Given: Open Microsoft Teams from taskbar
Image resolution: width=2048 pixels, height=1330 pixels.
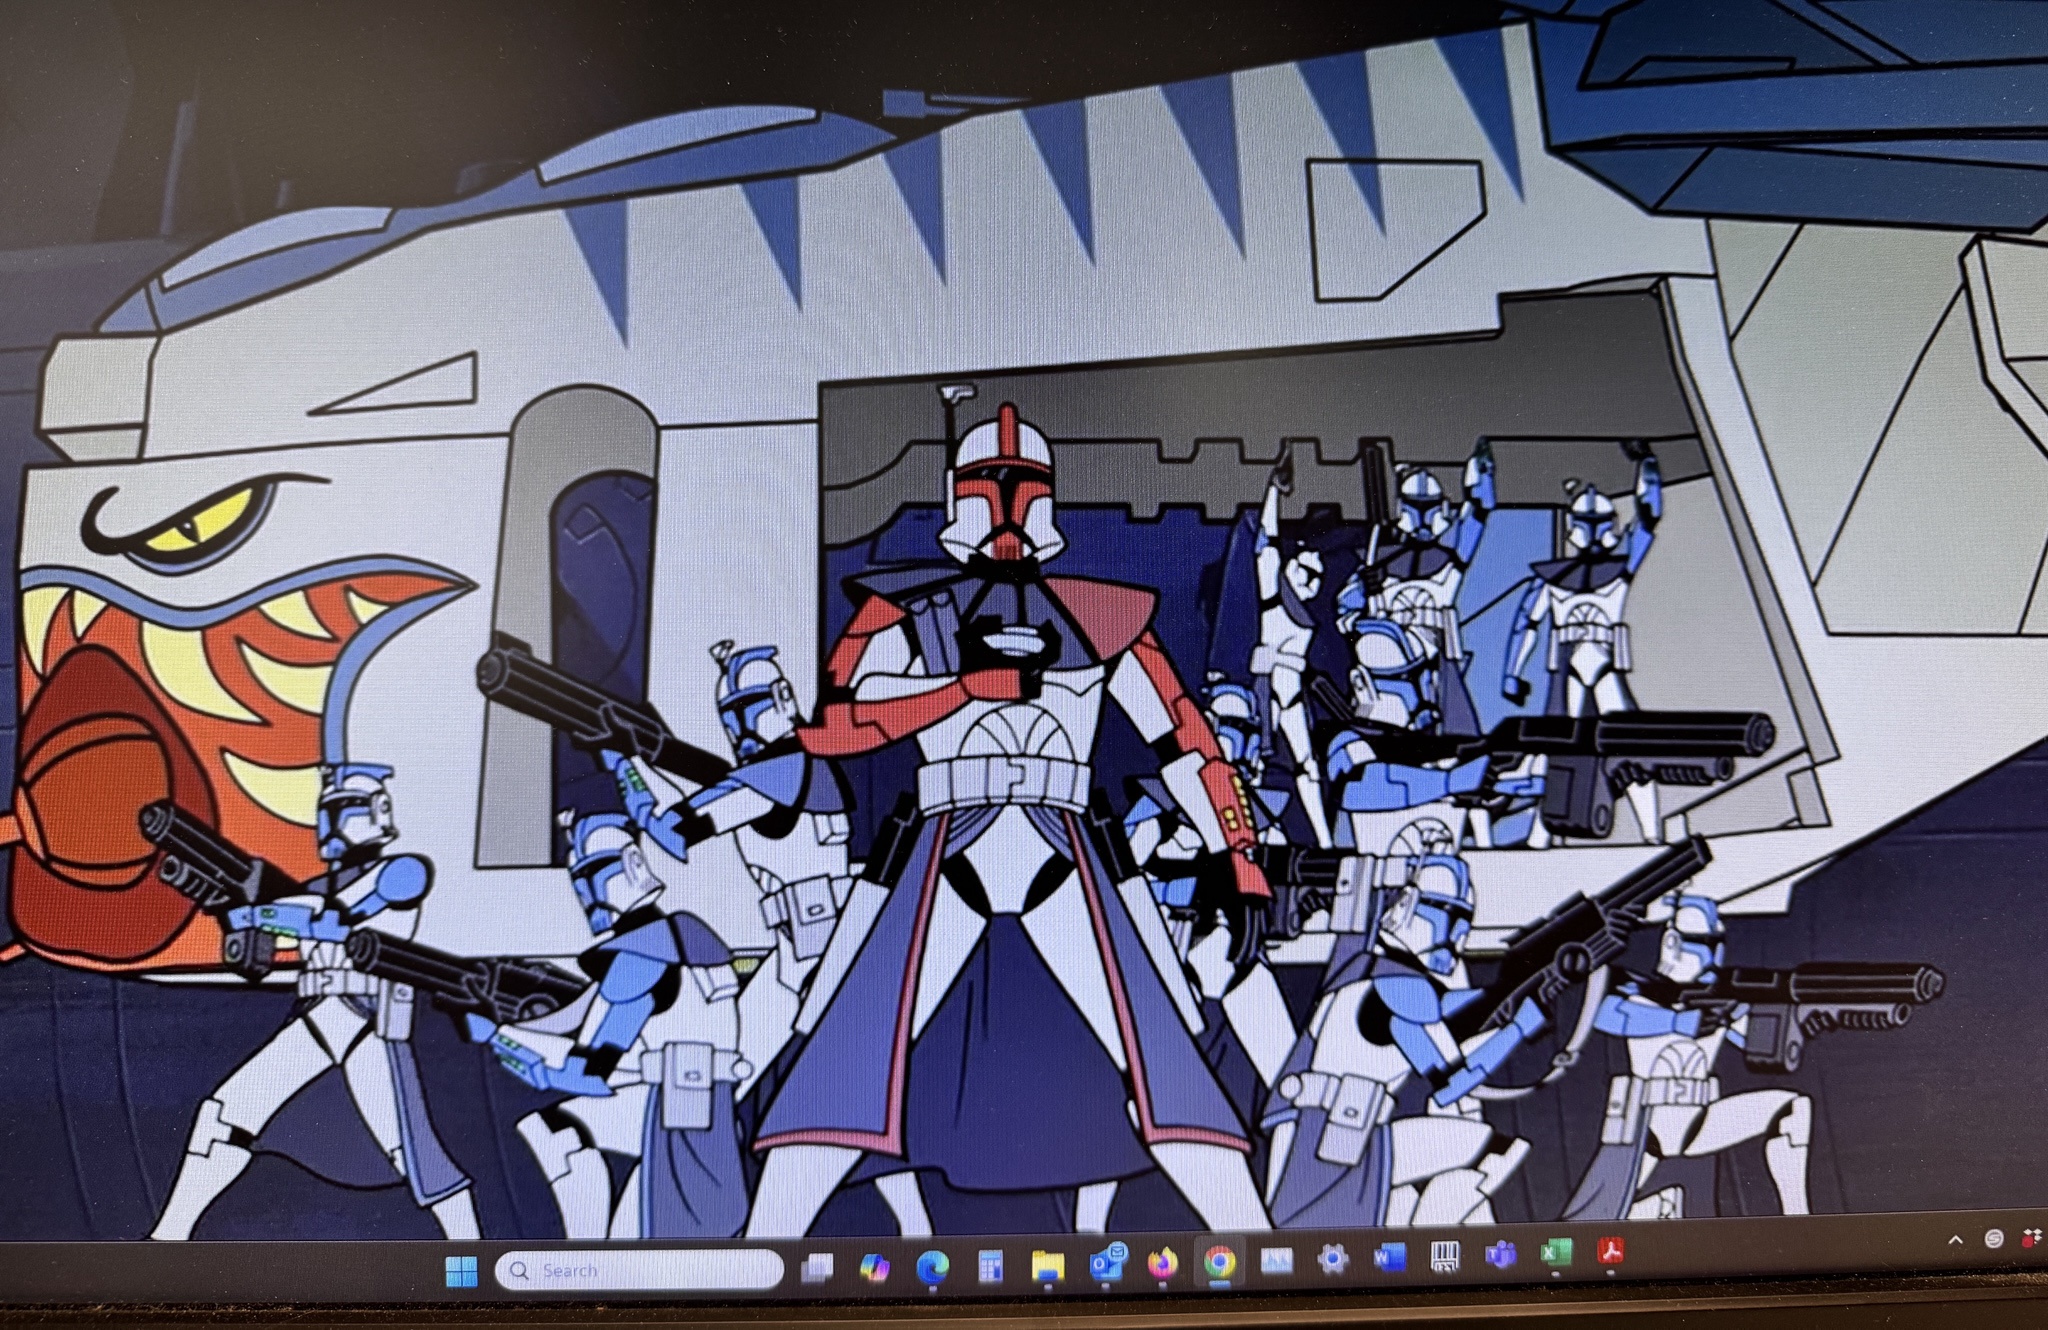Looking at the screenshot, I should (x=1500, y=1254).
